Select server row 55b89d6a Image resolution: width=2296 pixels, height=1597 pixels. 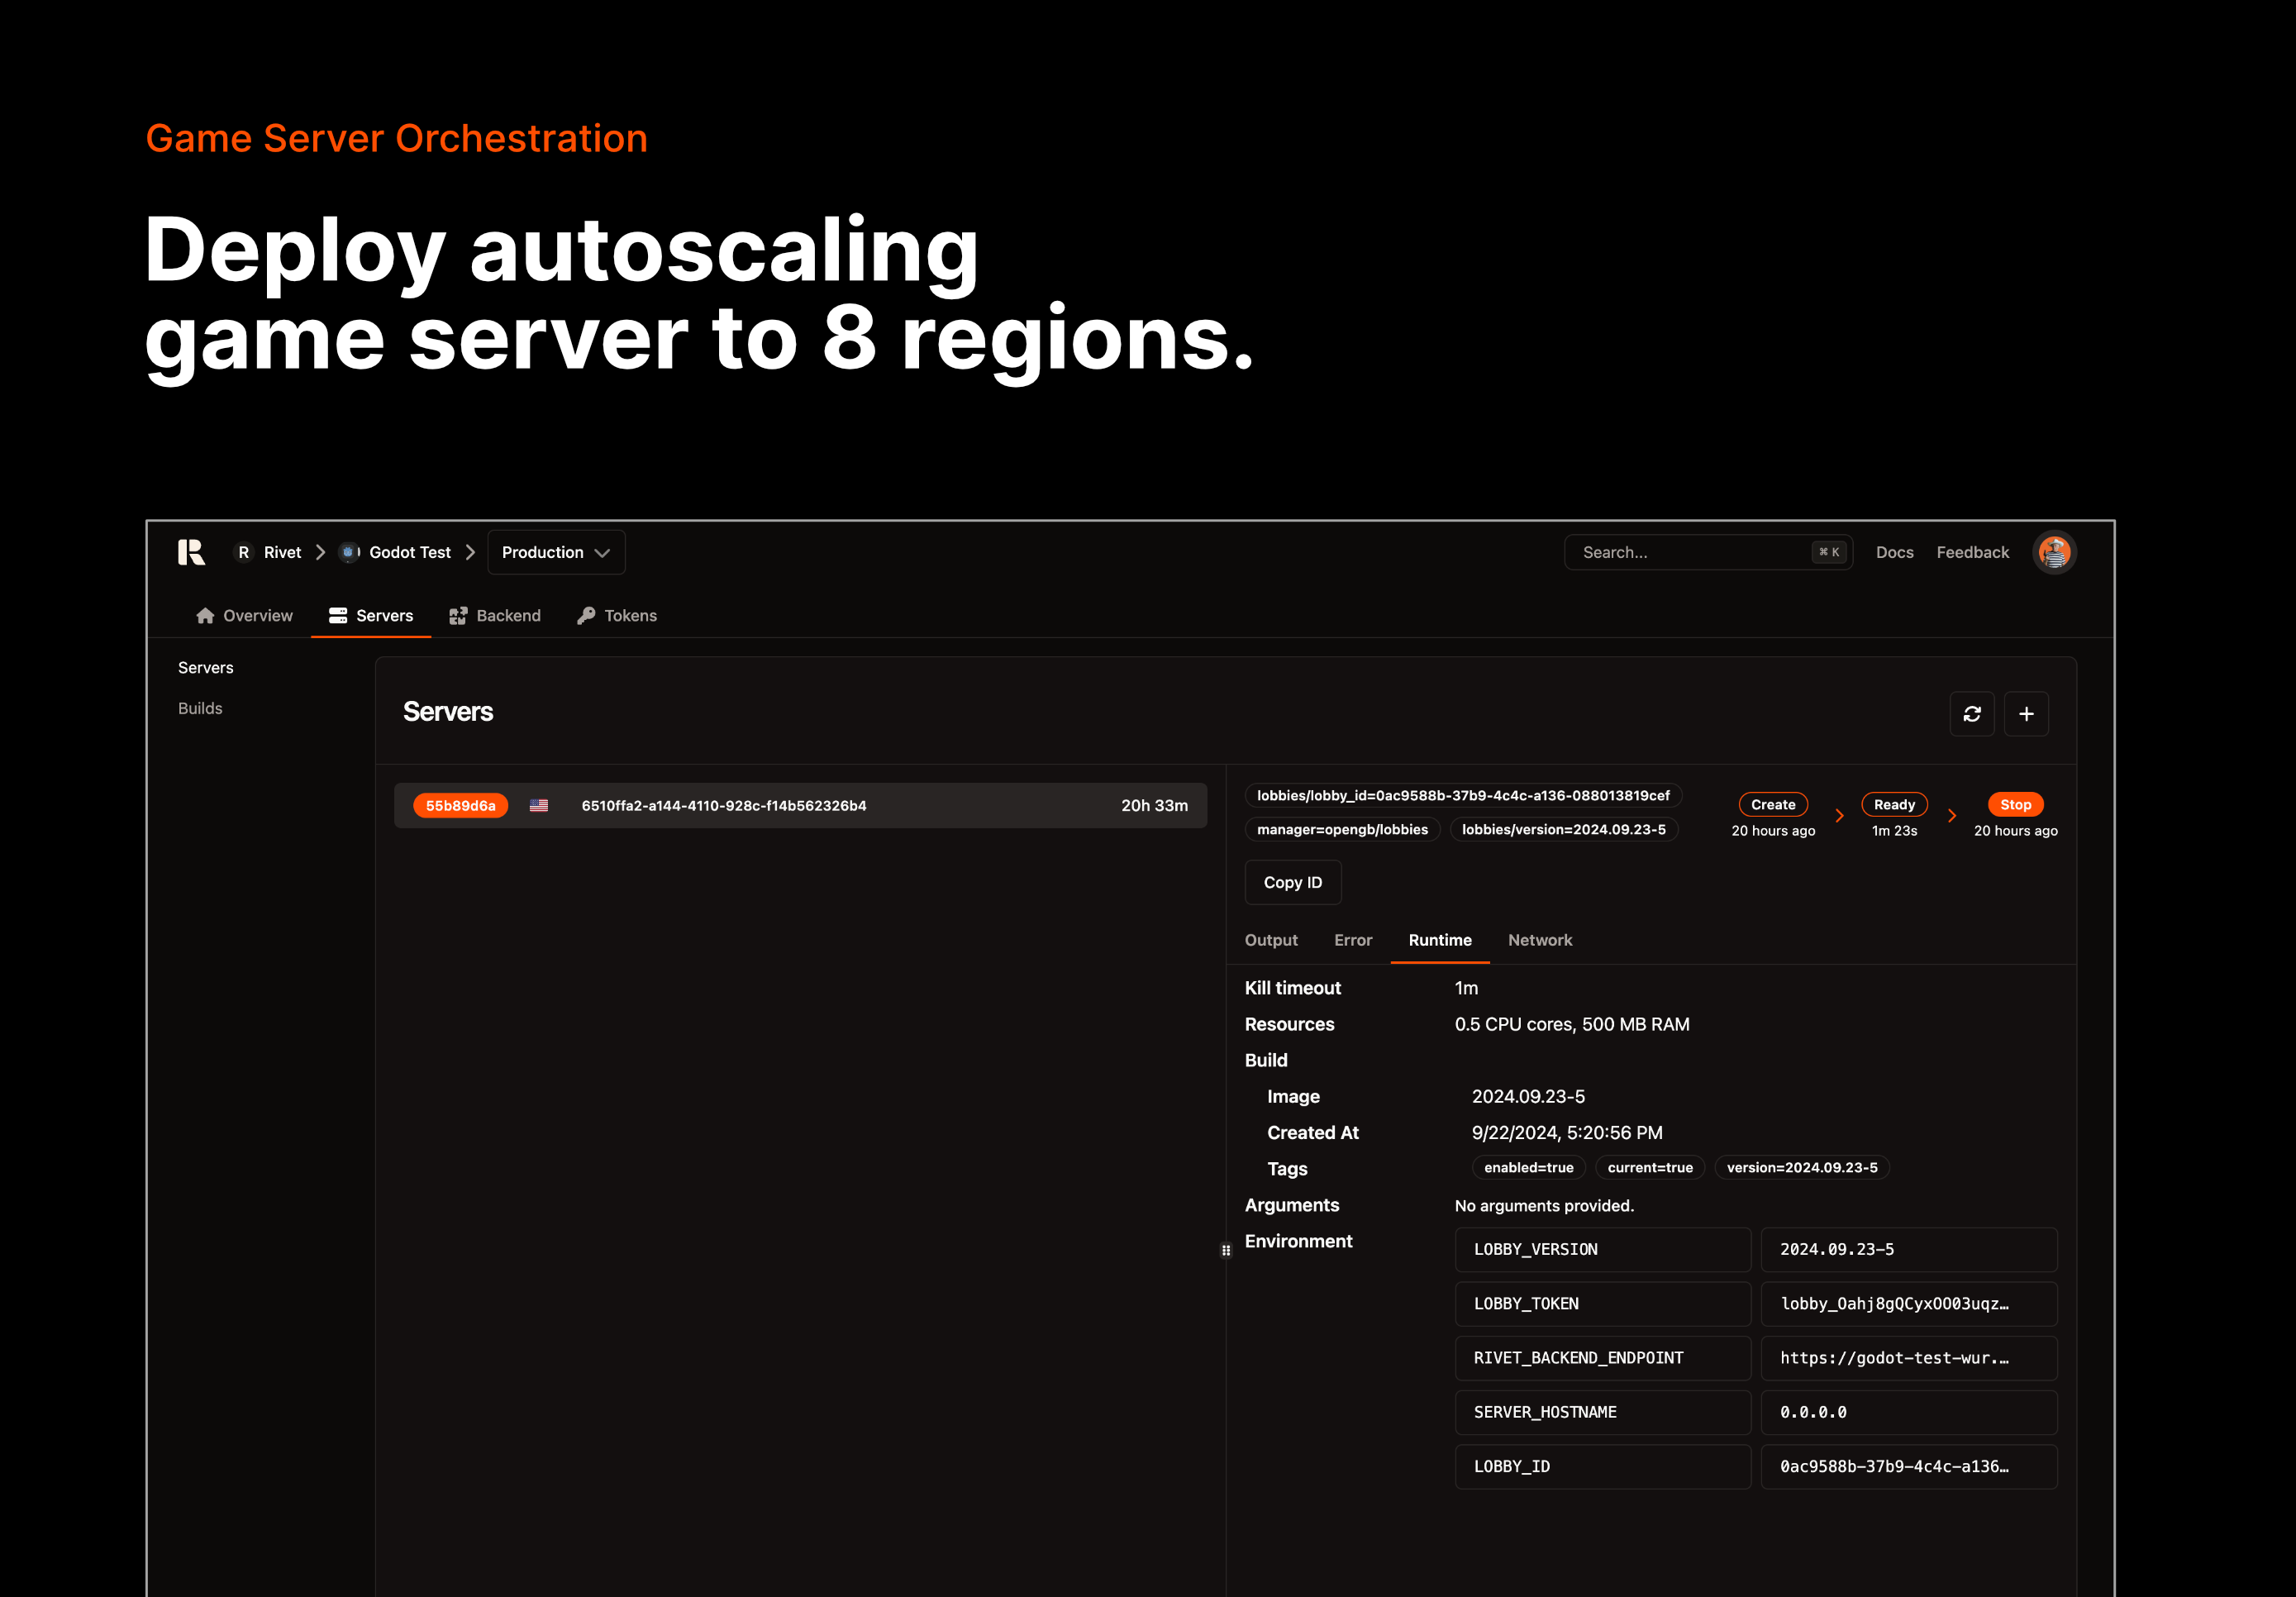point(800,805)
